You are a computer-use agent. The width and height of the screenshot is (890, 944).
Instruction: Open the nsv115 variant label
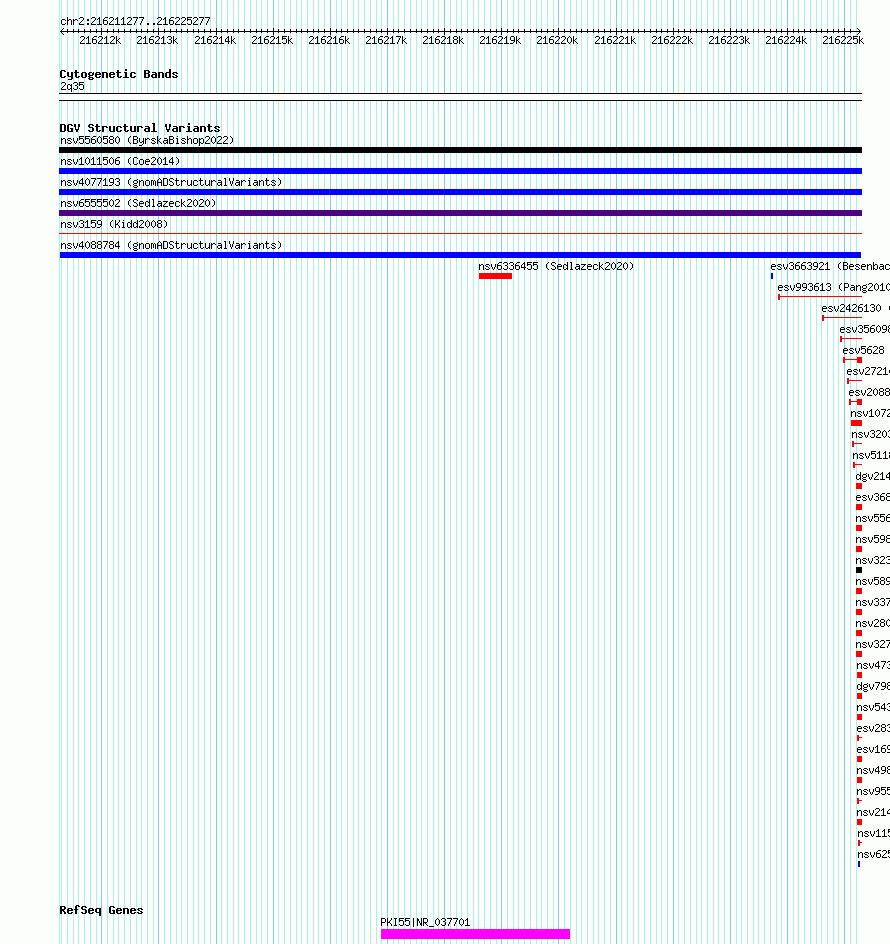874,834
